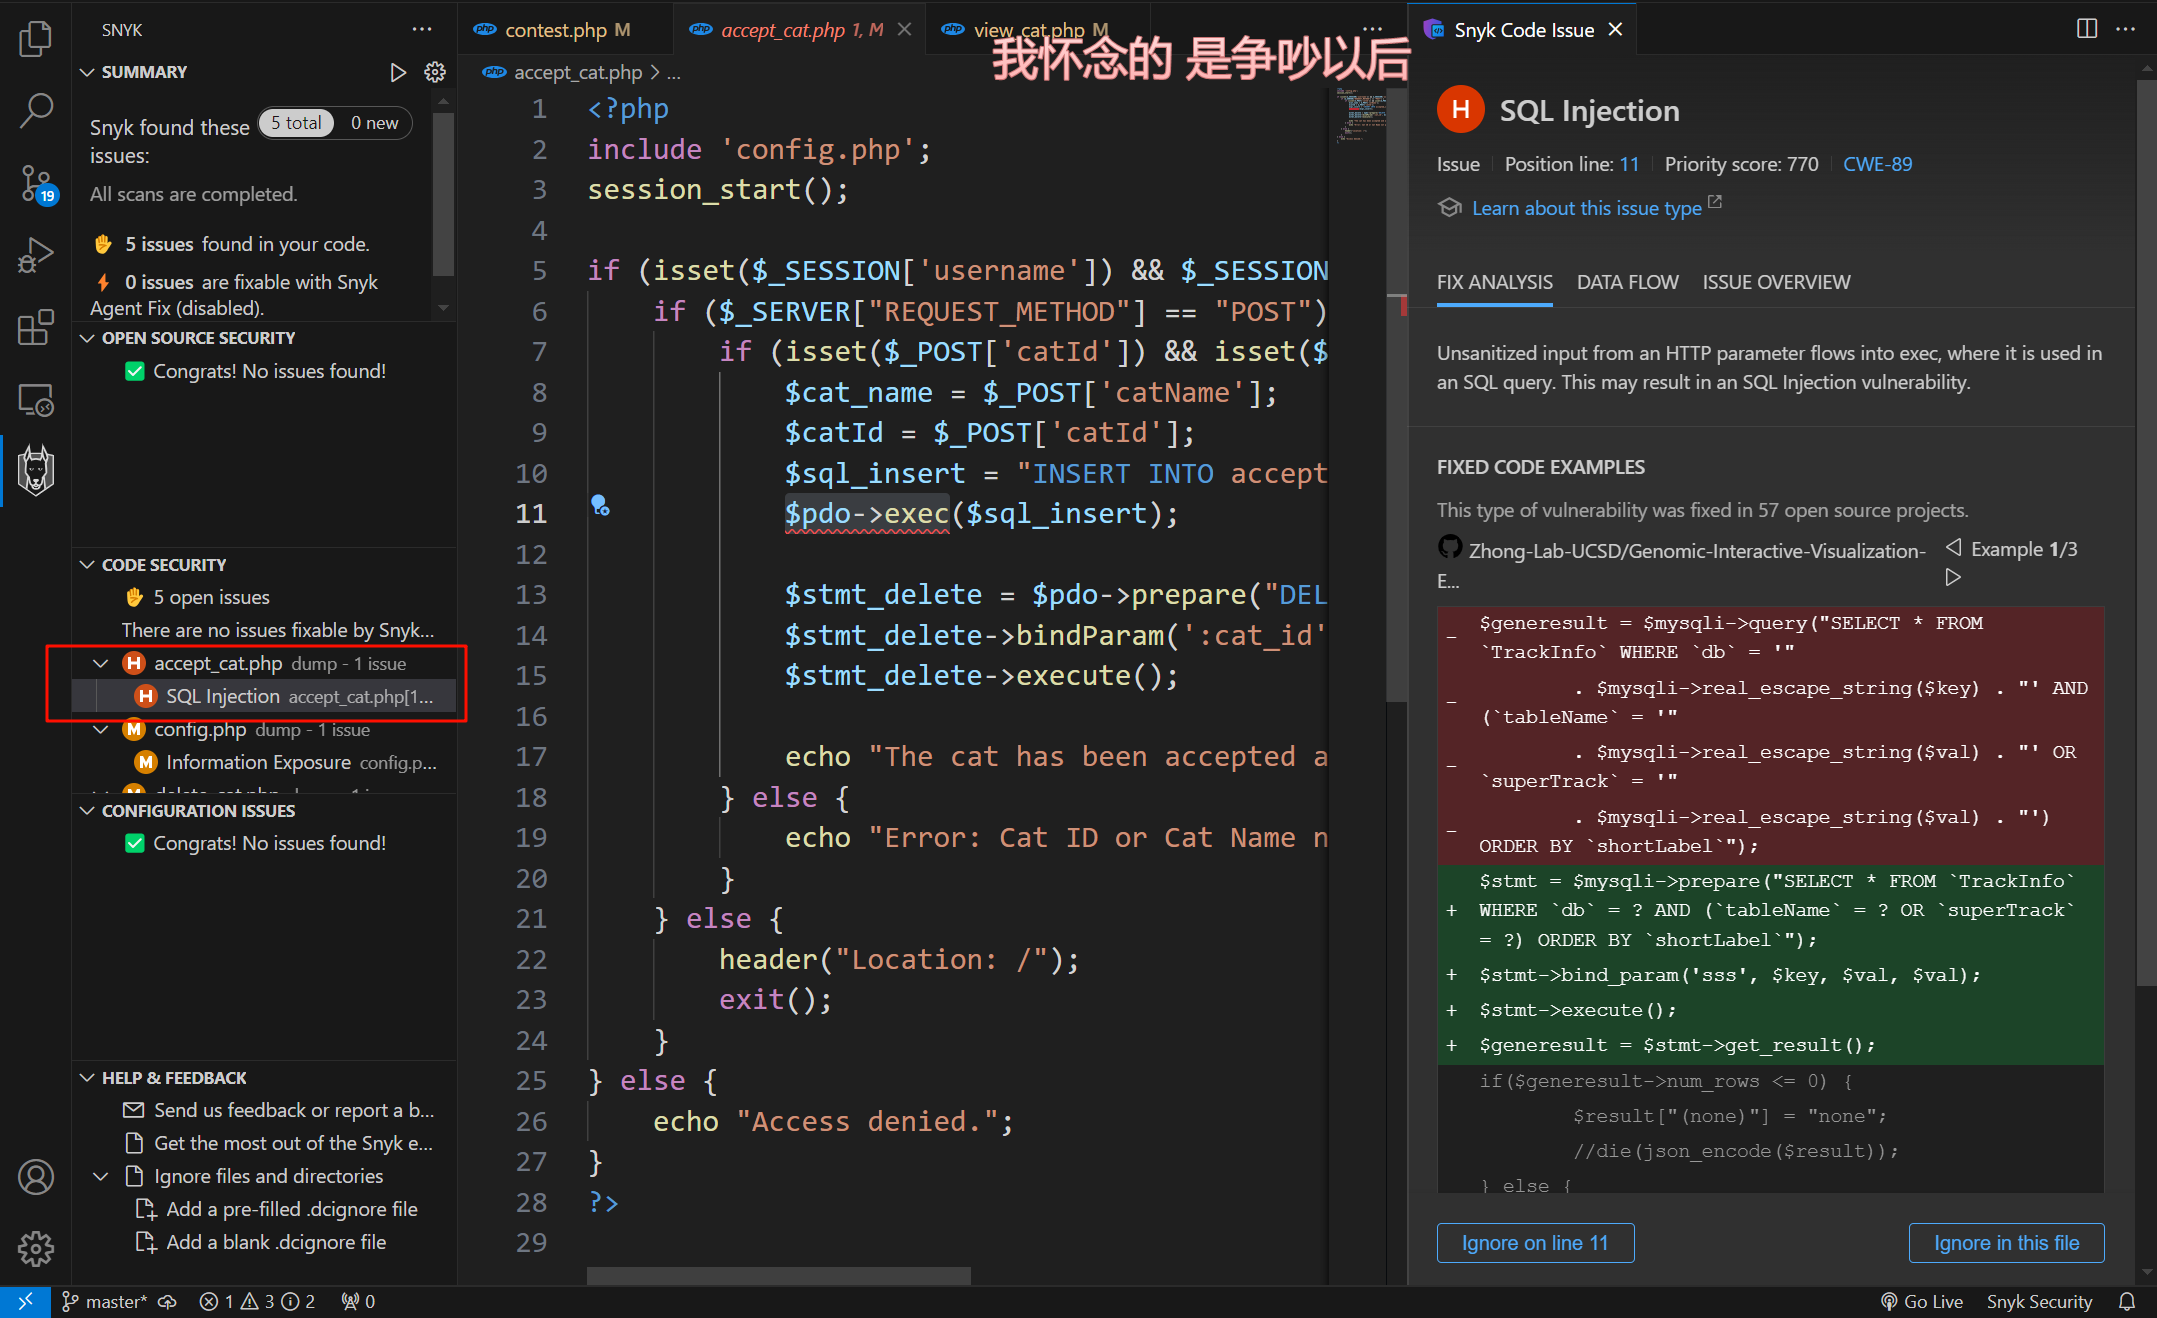Toggle the 0 new issues filter

point(374,123)
